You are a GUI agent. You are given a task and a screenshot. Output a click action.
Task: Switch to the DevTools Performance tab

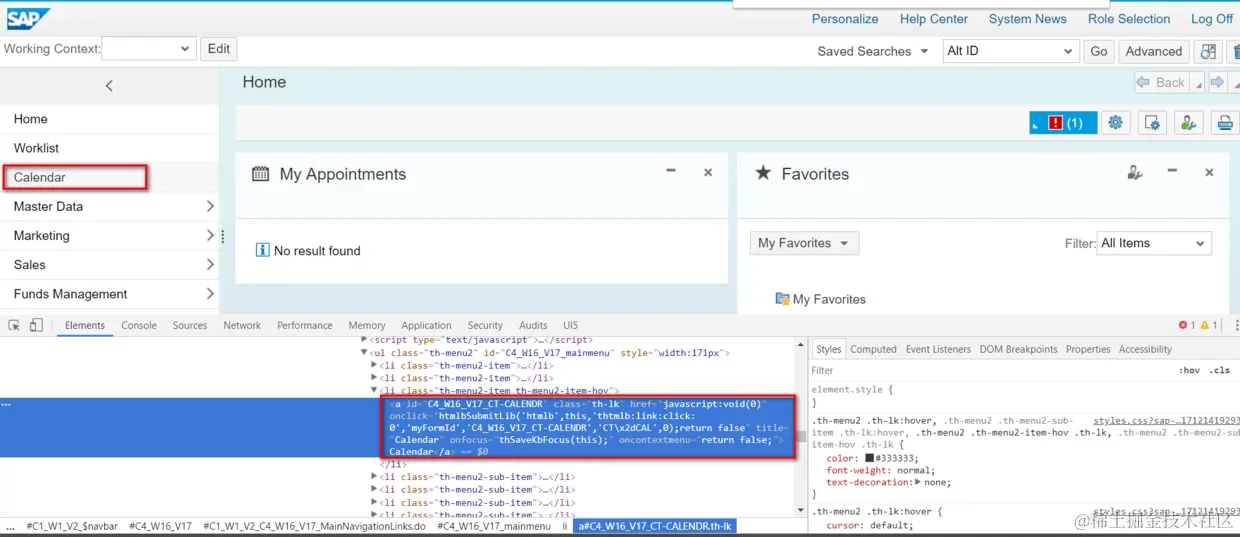click(x=305, y=325)
